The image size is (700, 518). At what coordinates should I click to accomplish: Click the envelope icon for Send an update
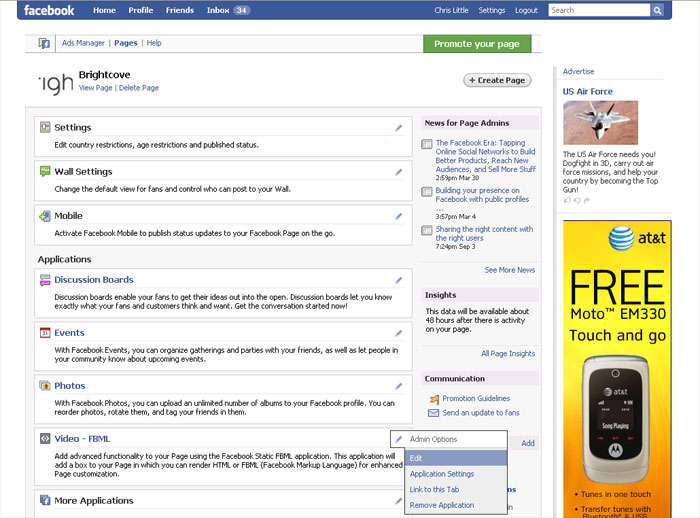[x=433, y=413]
